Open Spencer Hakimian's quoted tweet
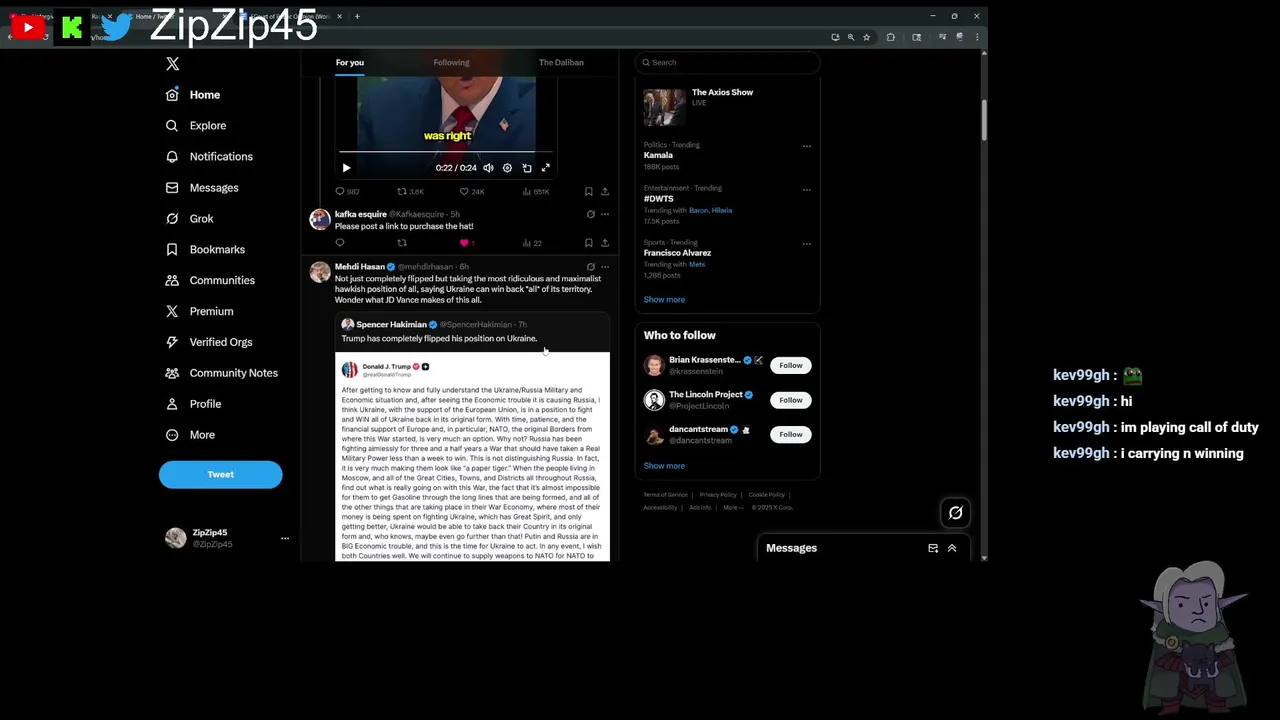This screenshot has width=1280, height=720. (x=472, y=437)
